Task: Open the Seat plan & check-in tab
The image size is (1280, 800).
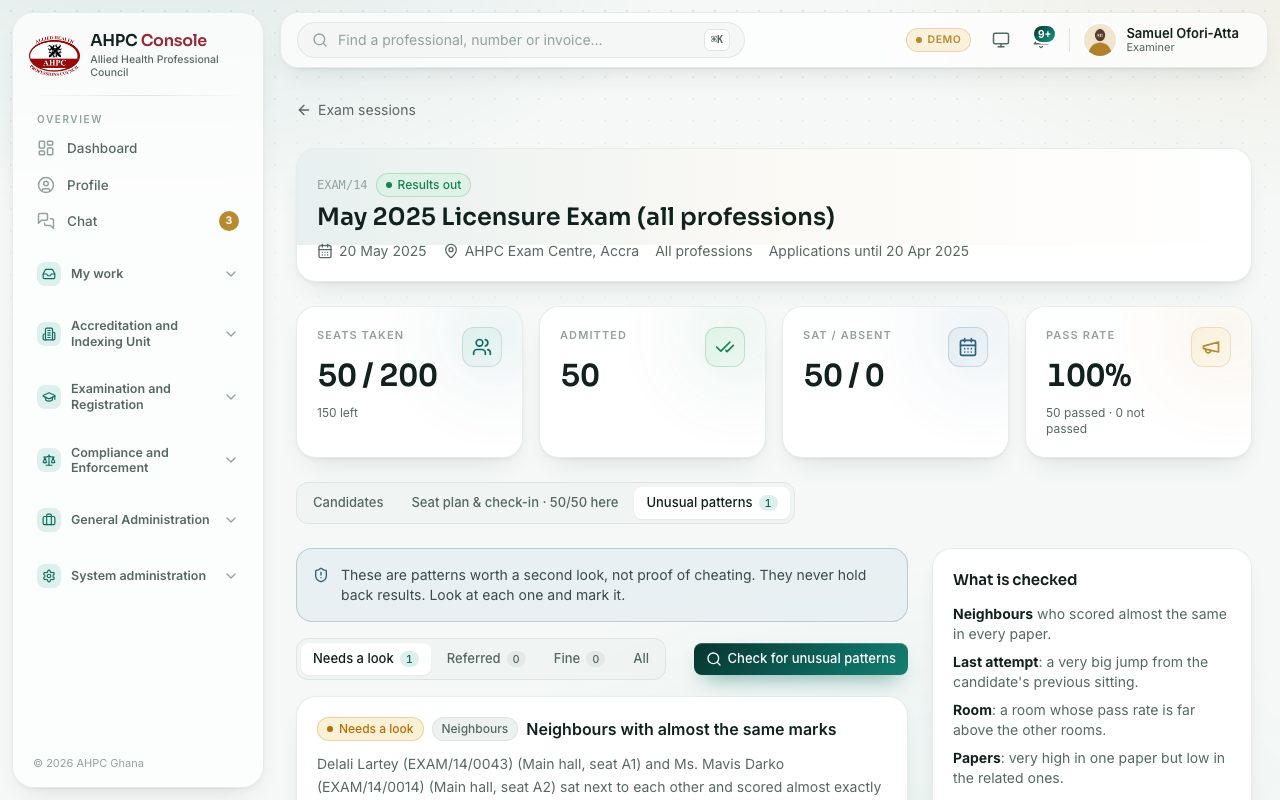Action: pos(515,503)
